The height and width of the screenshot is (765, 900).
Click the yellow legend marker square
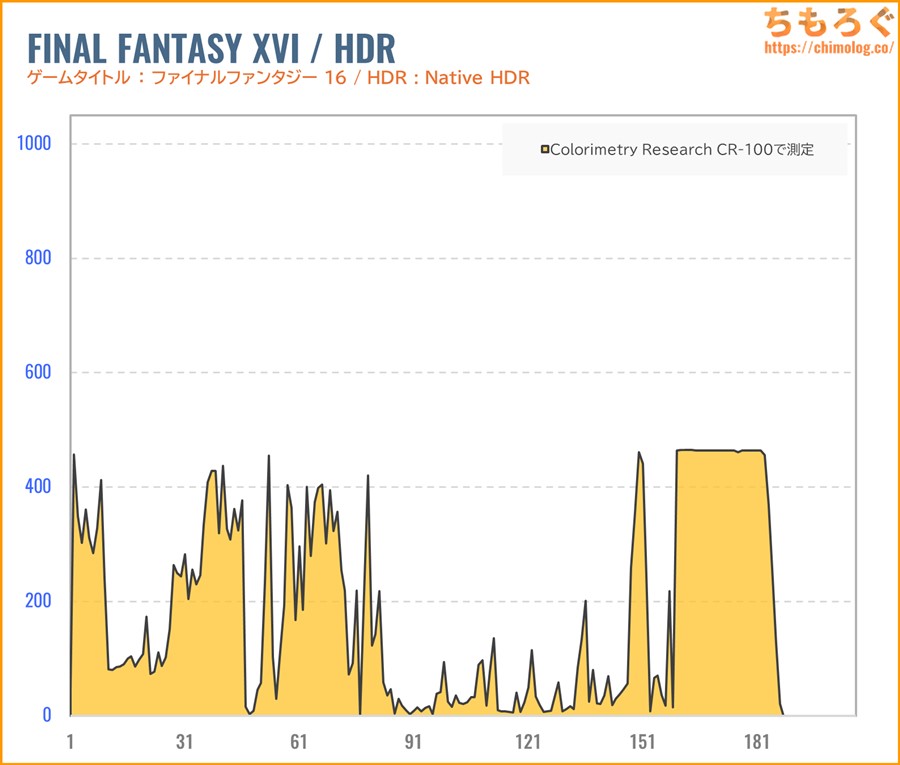point(545,150)
